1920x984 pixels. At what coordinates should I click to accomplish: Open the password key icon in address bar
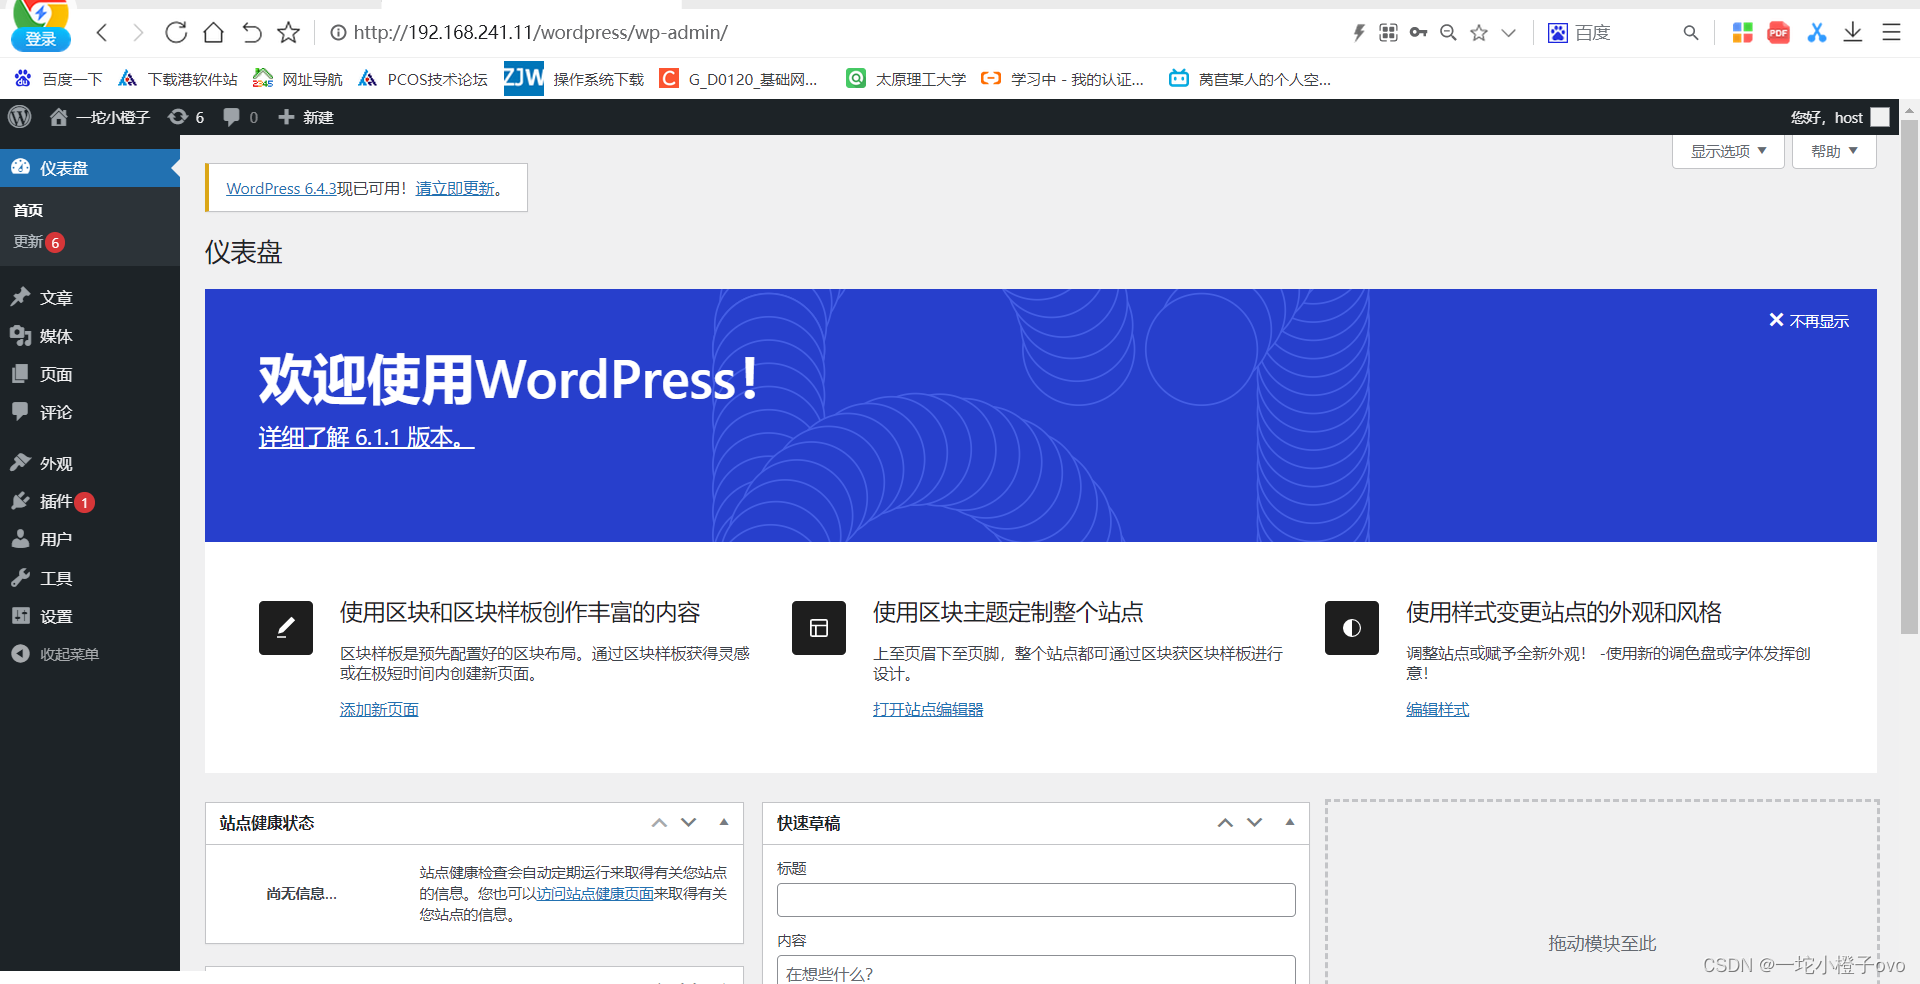(1418, 33)
